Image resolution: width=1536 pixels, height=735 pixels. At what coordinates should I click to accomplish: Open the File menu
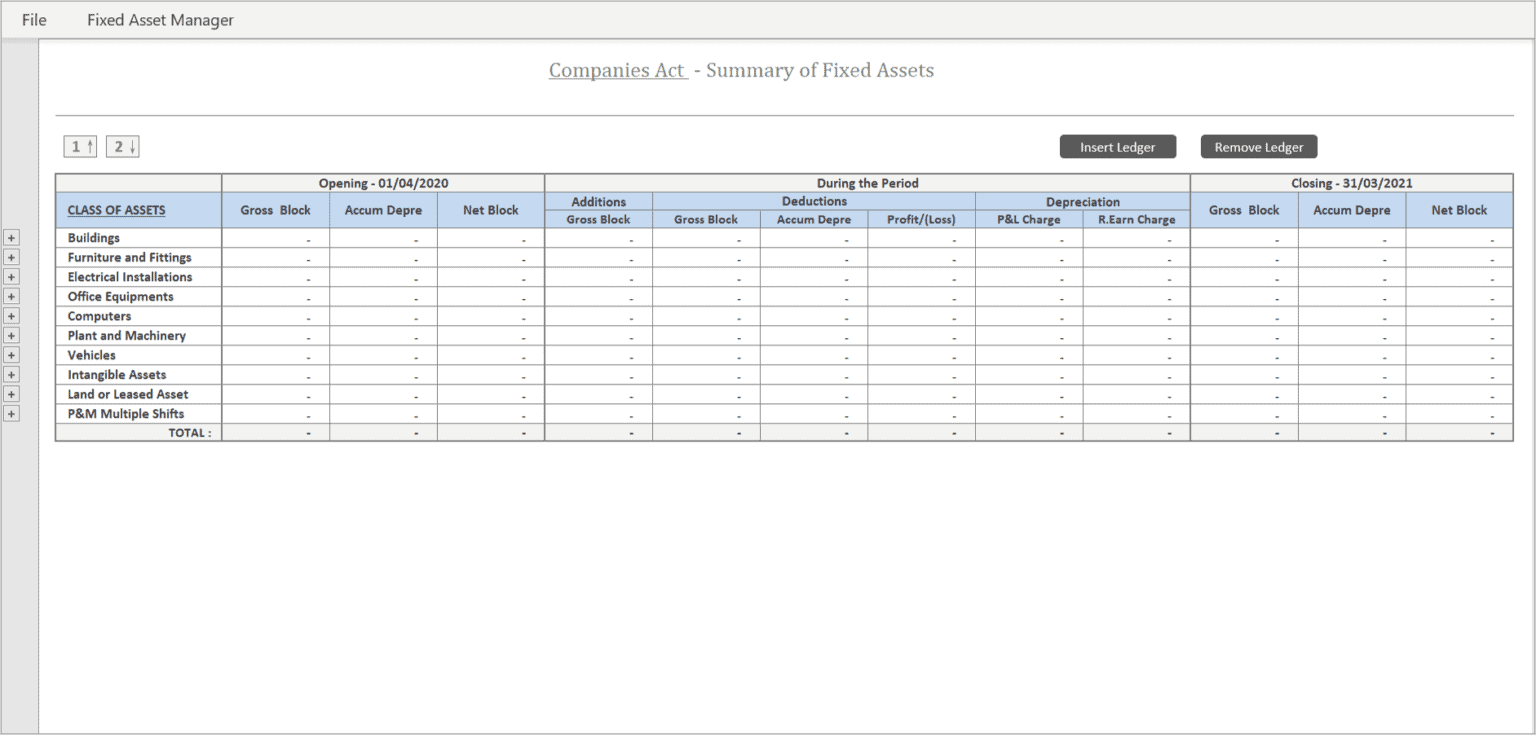click(x=33, y=19)
